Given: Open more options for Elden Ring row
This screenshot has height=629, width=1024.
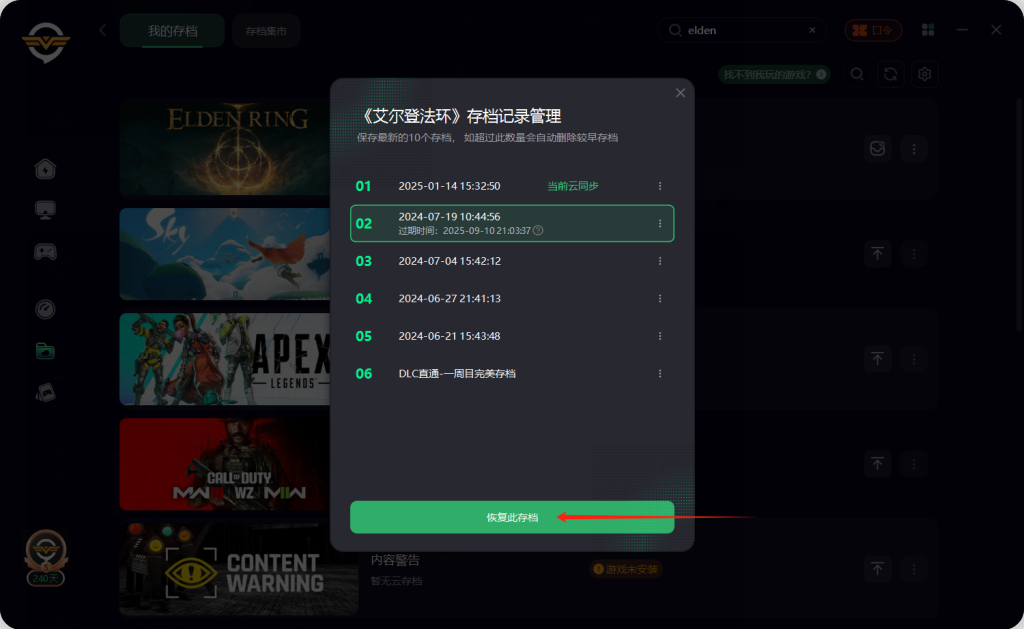Looking at the screenshot, I should (914, 149).
